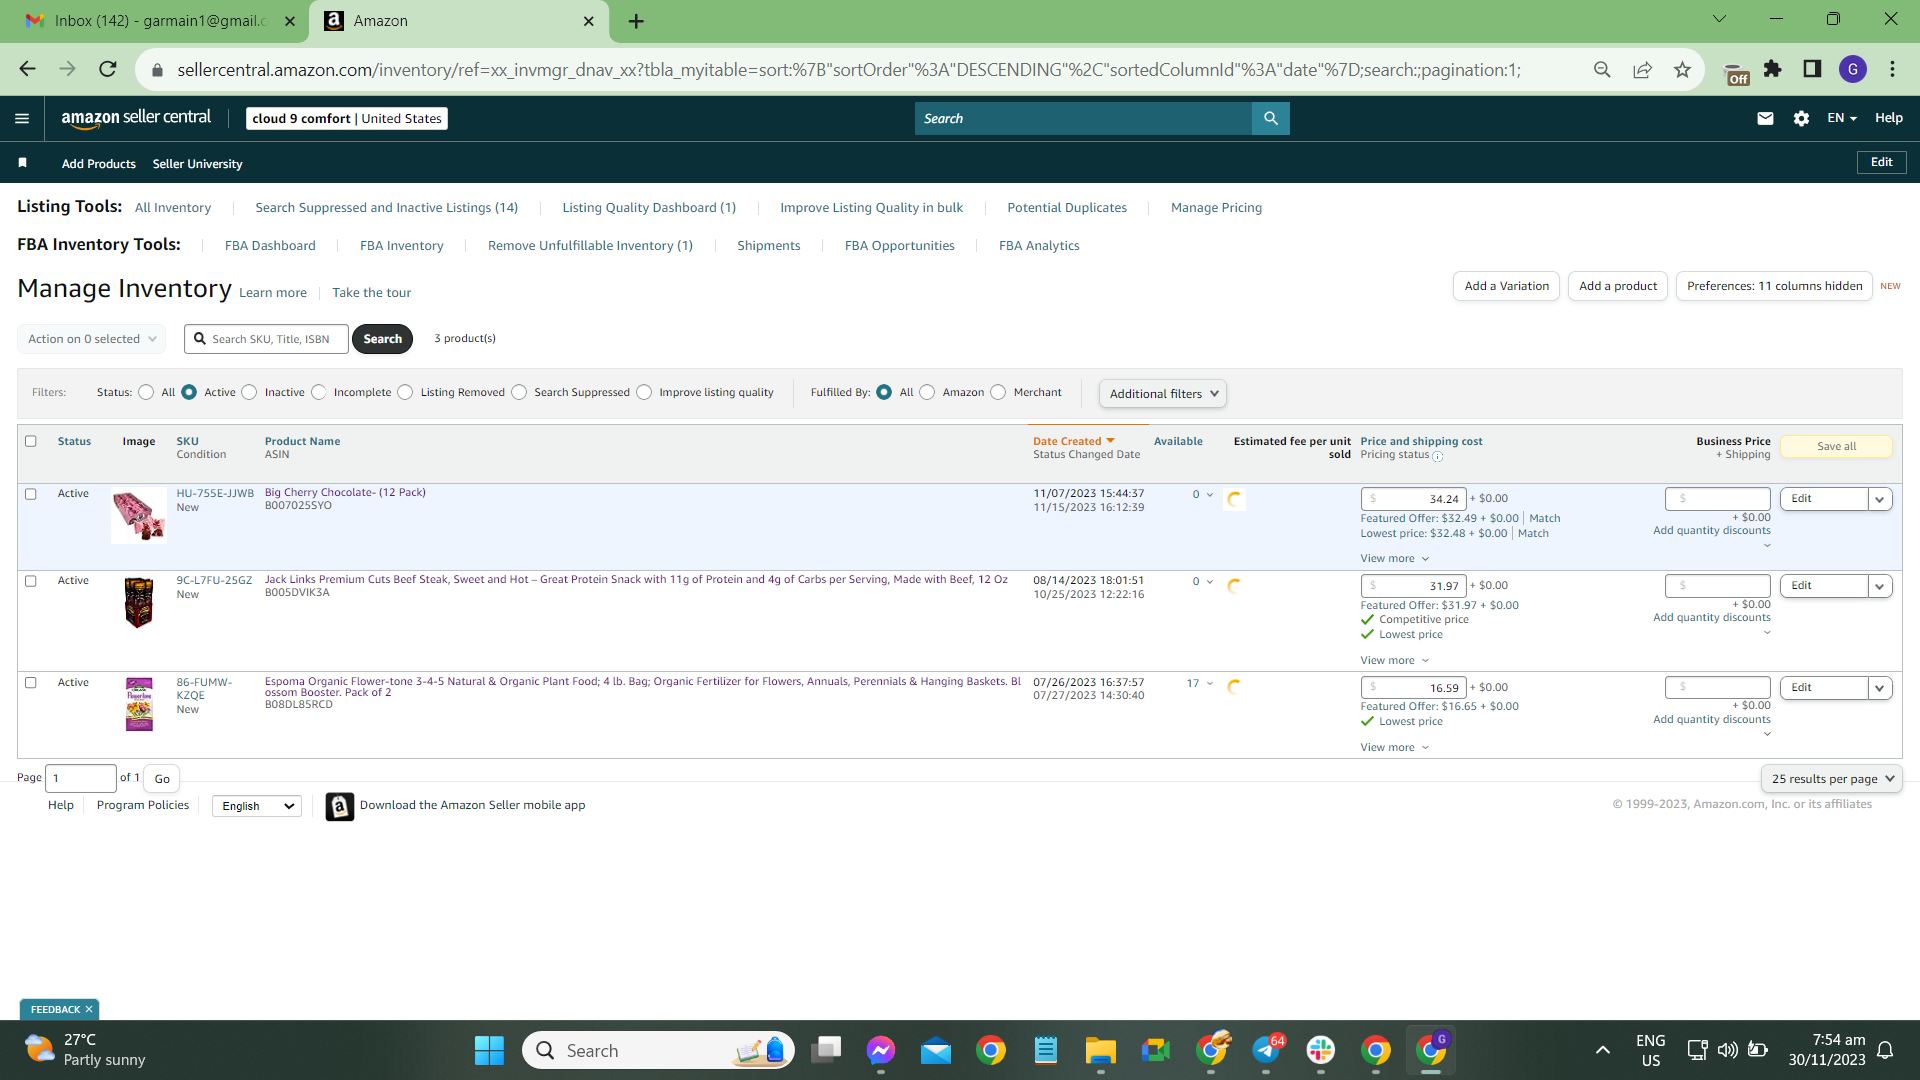Open the Listing Quality Dashboard
The width and height of the screenshot is (1920, 1080).
click(x=649, y=208)
